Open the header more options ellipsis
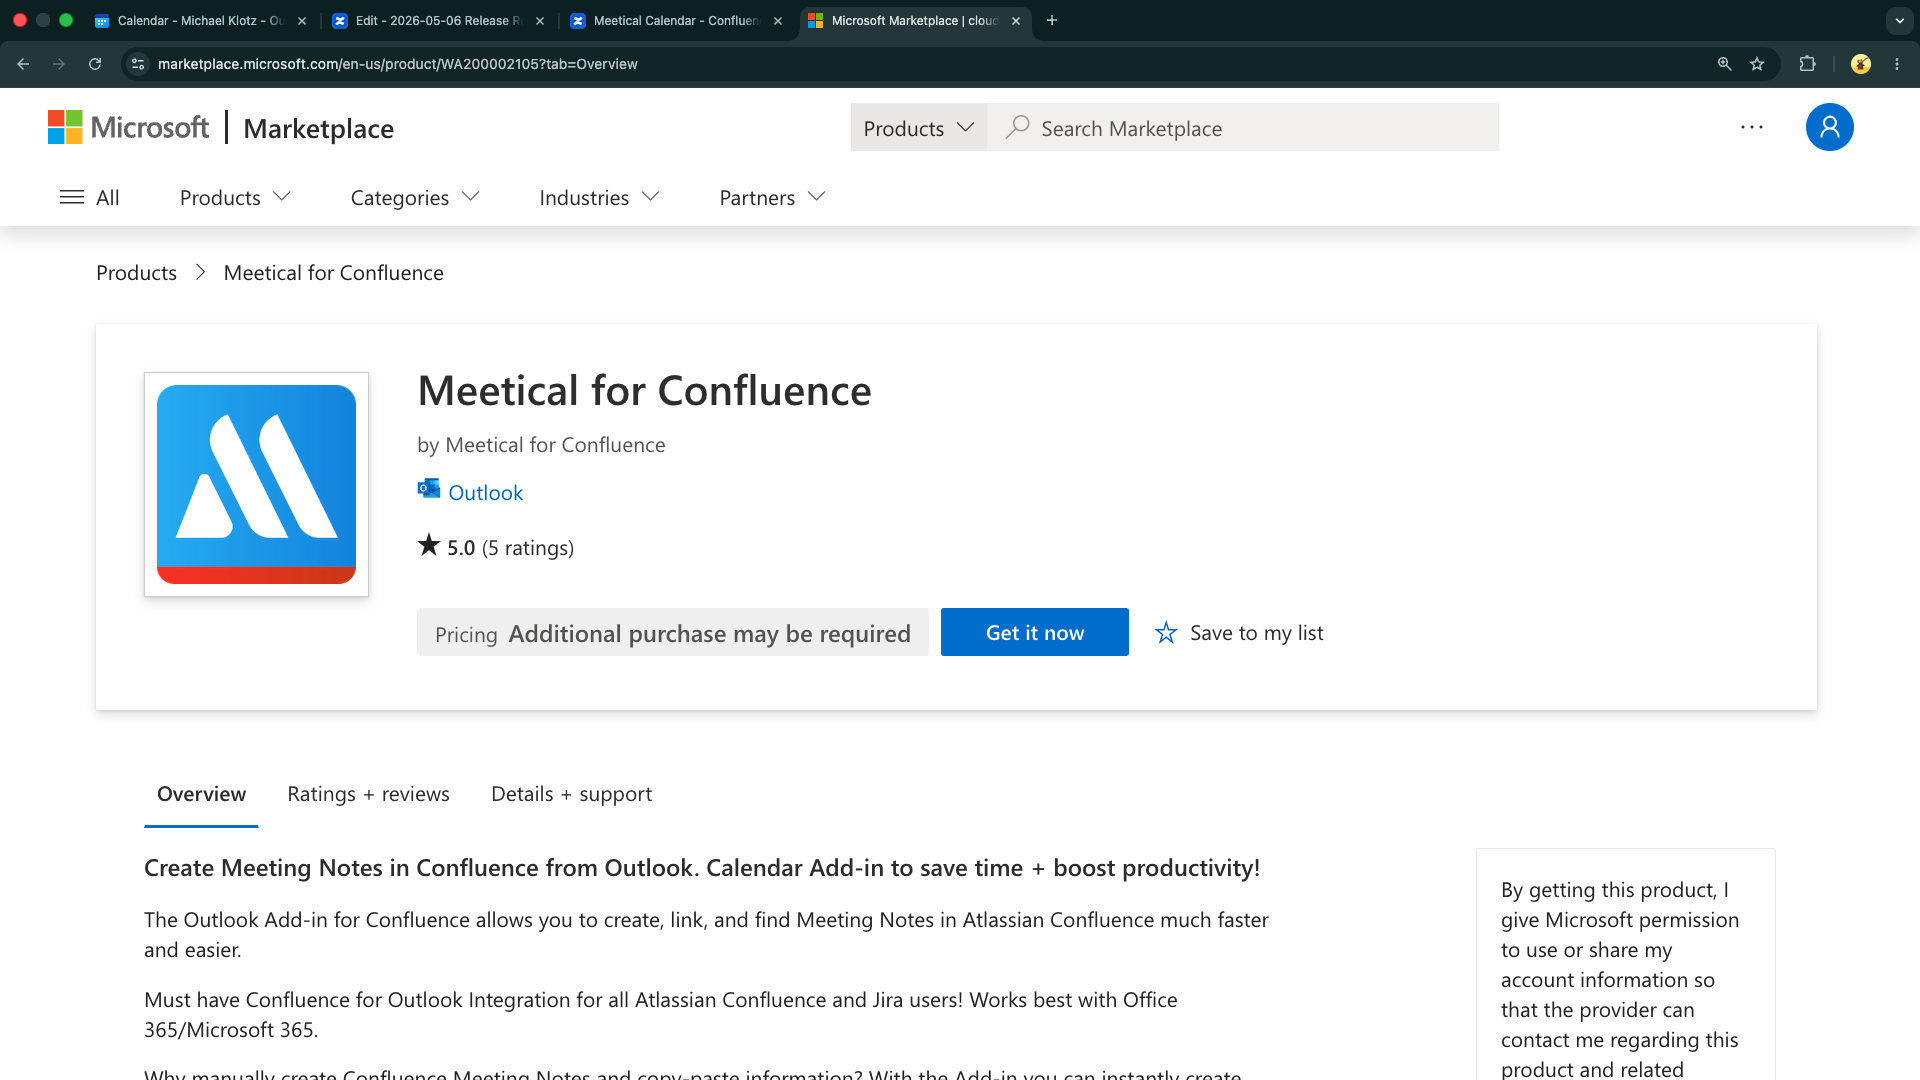This screenshot has width=1920, height=1080. 1752,127
